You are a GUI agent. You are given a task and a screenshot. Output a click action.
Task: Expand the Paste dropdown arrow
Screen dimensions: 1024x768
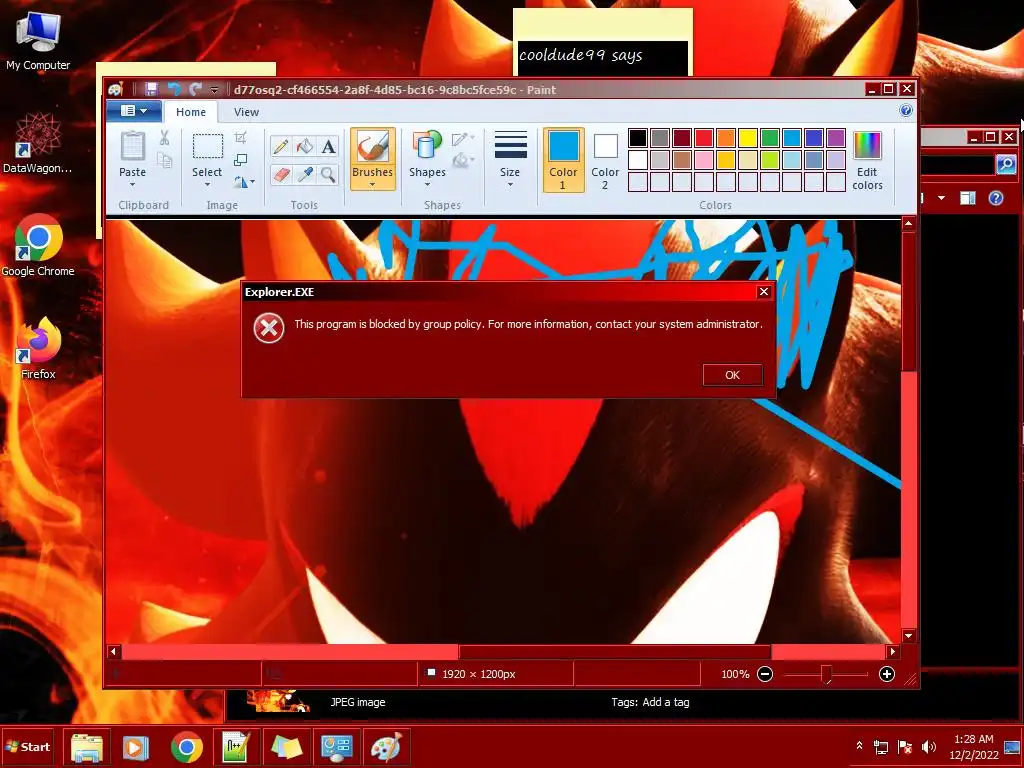coord(133,185)
